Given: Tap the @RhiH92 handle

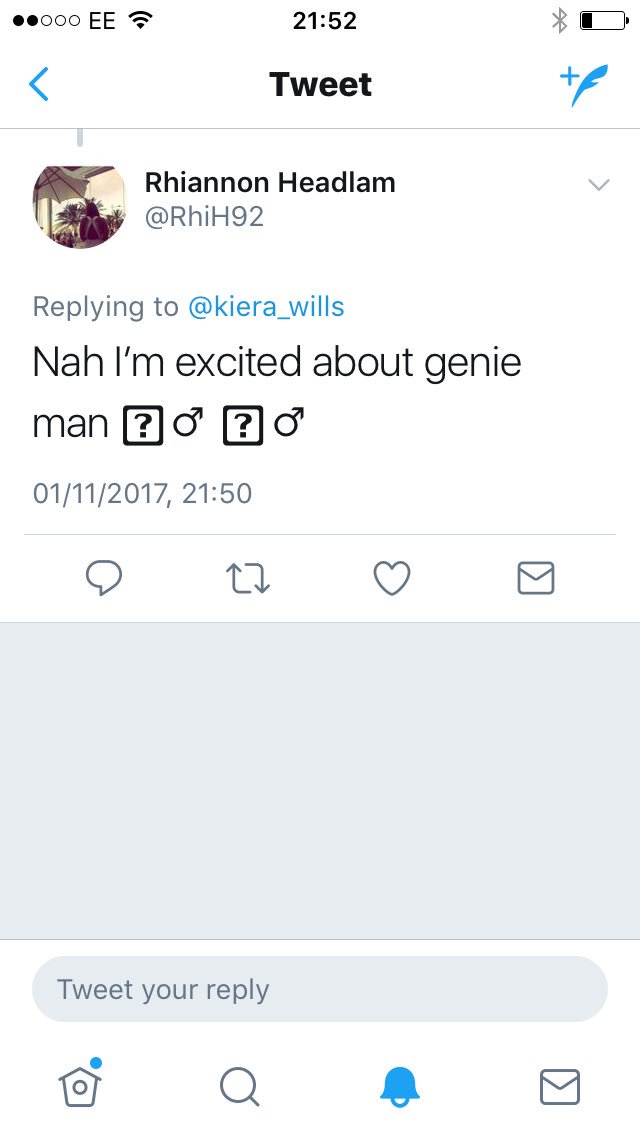Looking at the screenshot, I should (204, 217).
